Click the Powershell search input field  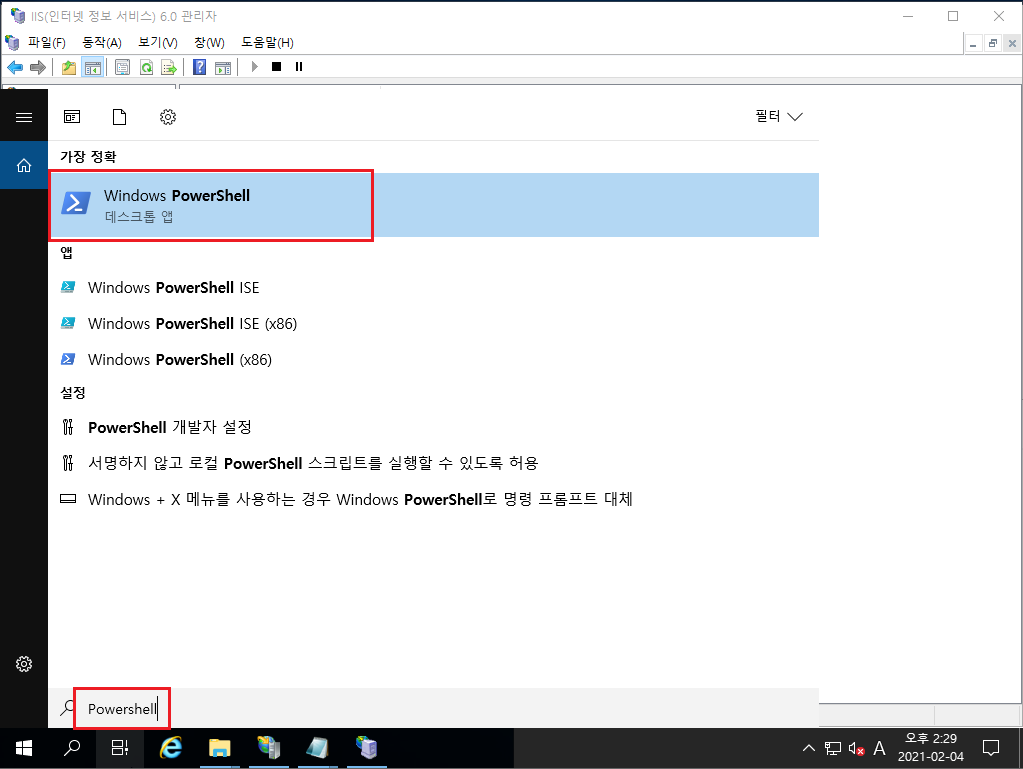point(434,708)
